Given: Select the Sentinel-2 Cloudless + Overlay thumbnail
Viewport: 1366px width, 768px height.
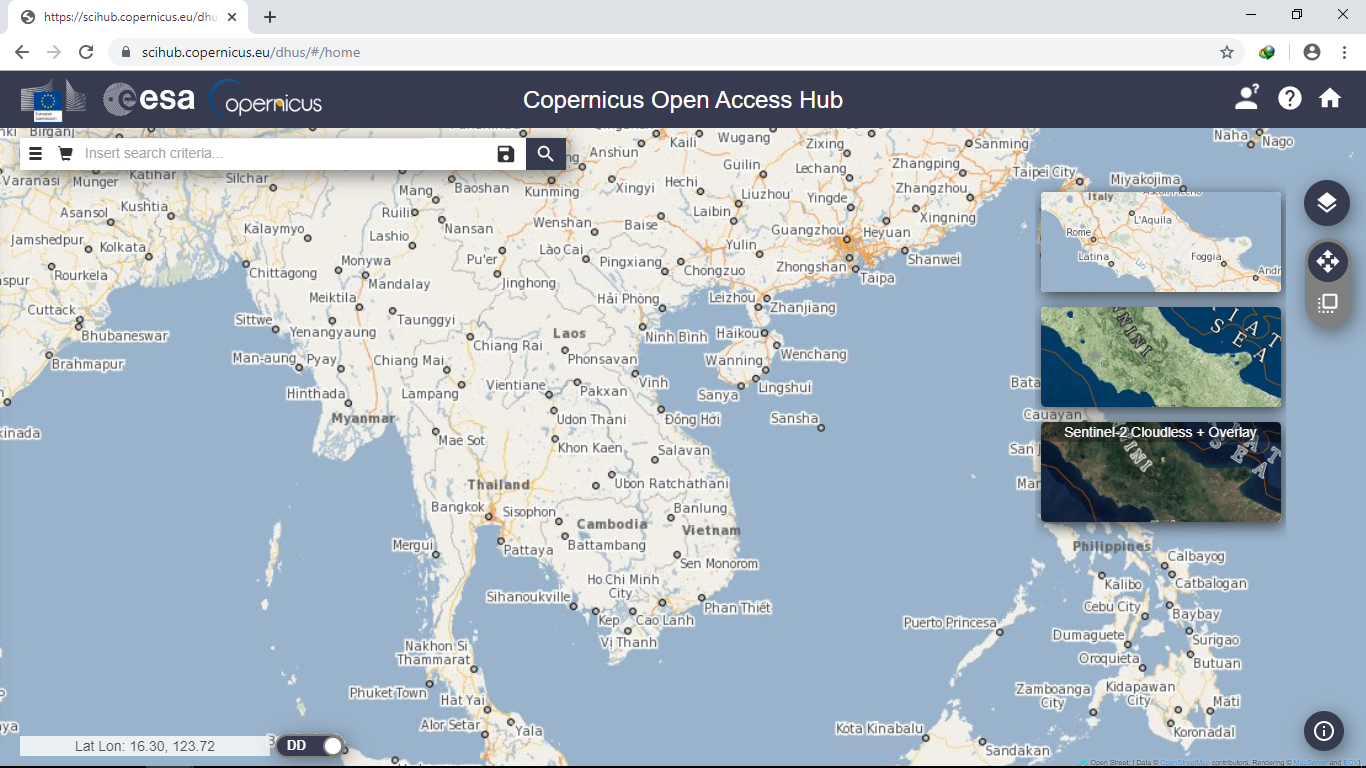Looking at the screenshot, I should [x=1161, y=472].
